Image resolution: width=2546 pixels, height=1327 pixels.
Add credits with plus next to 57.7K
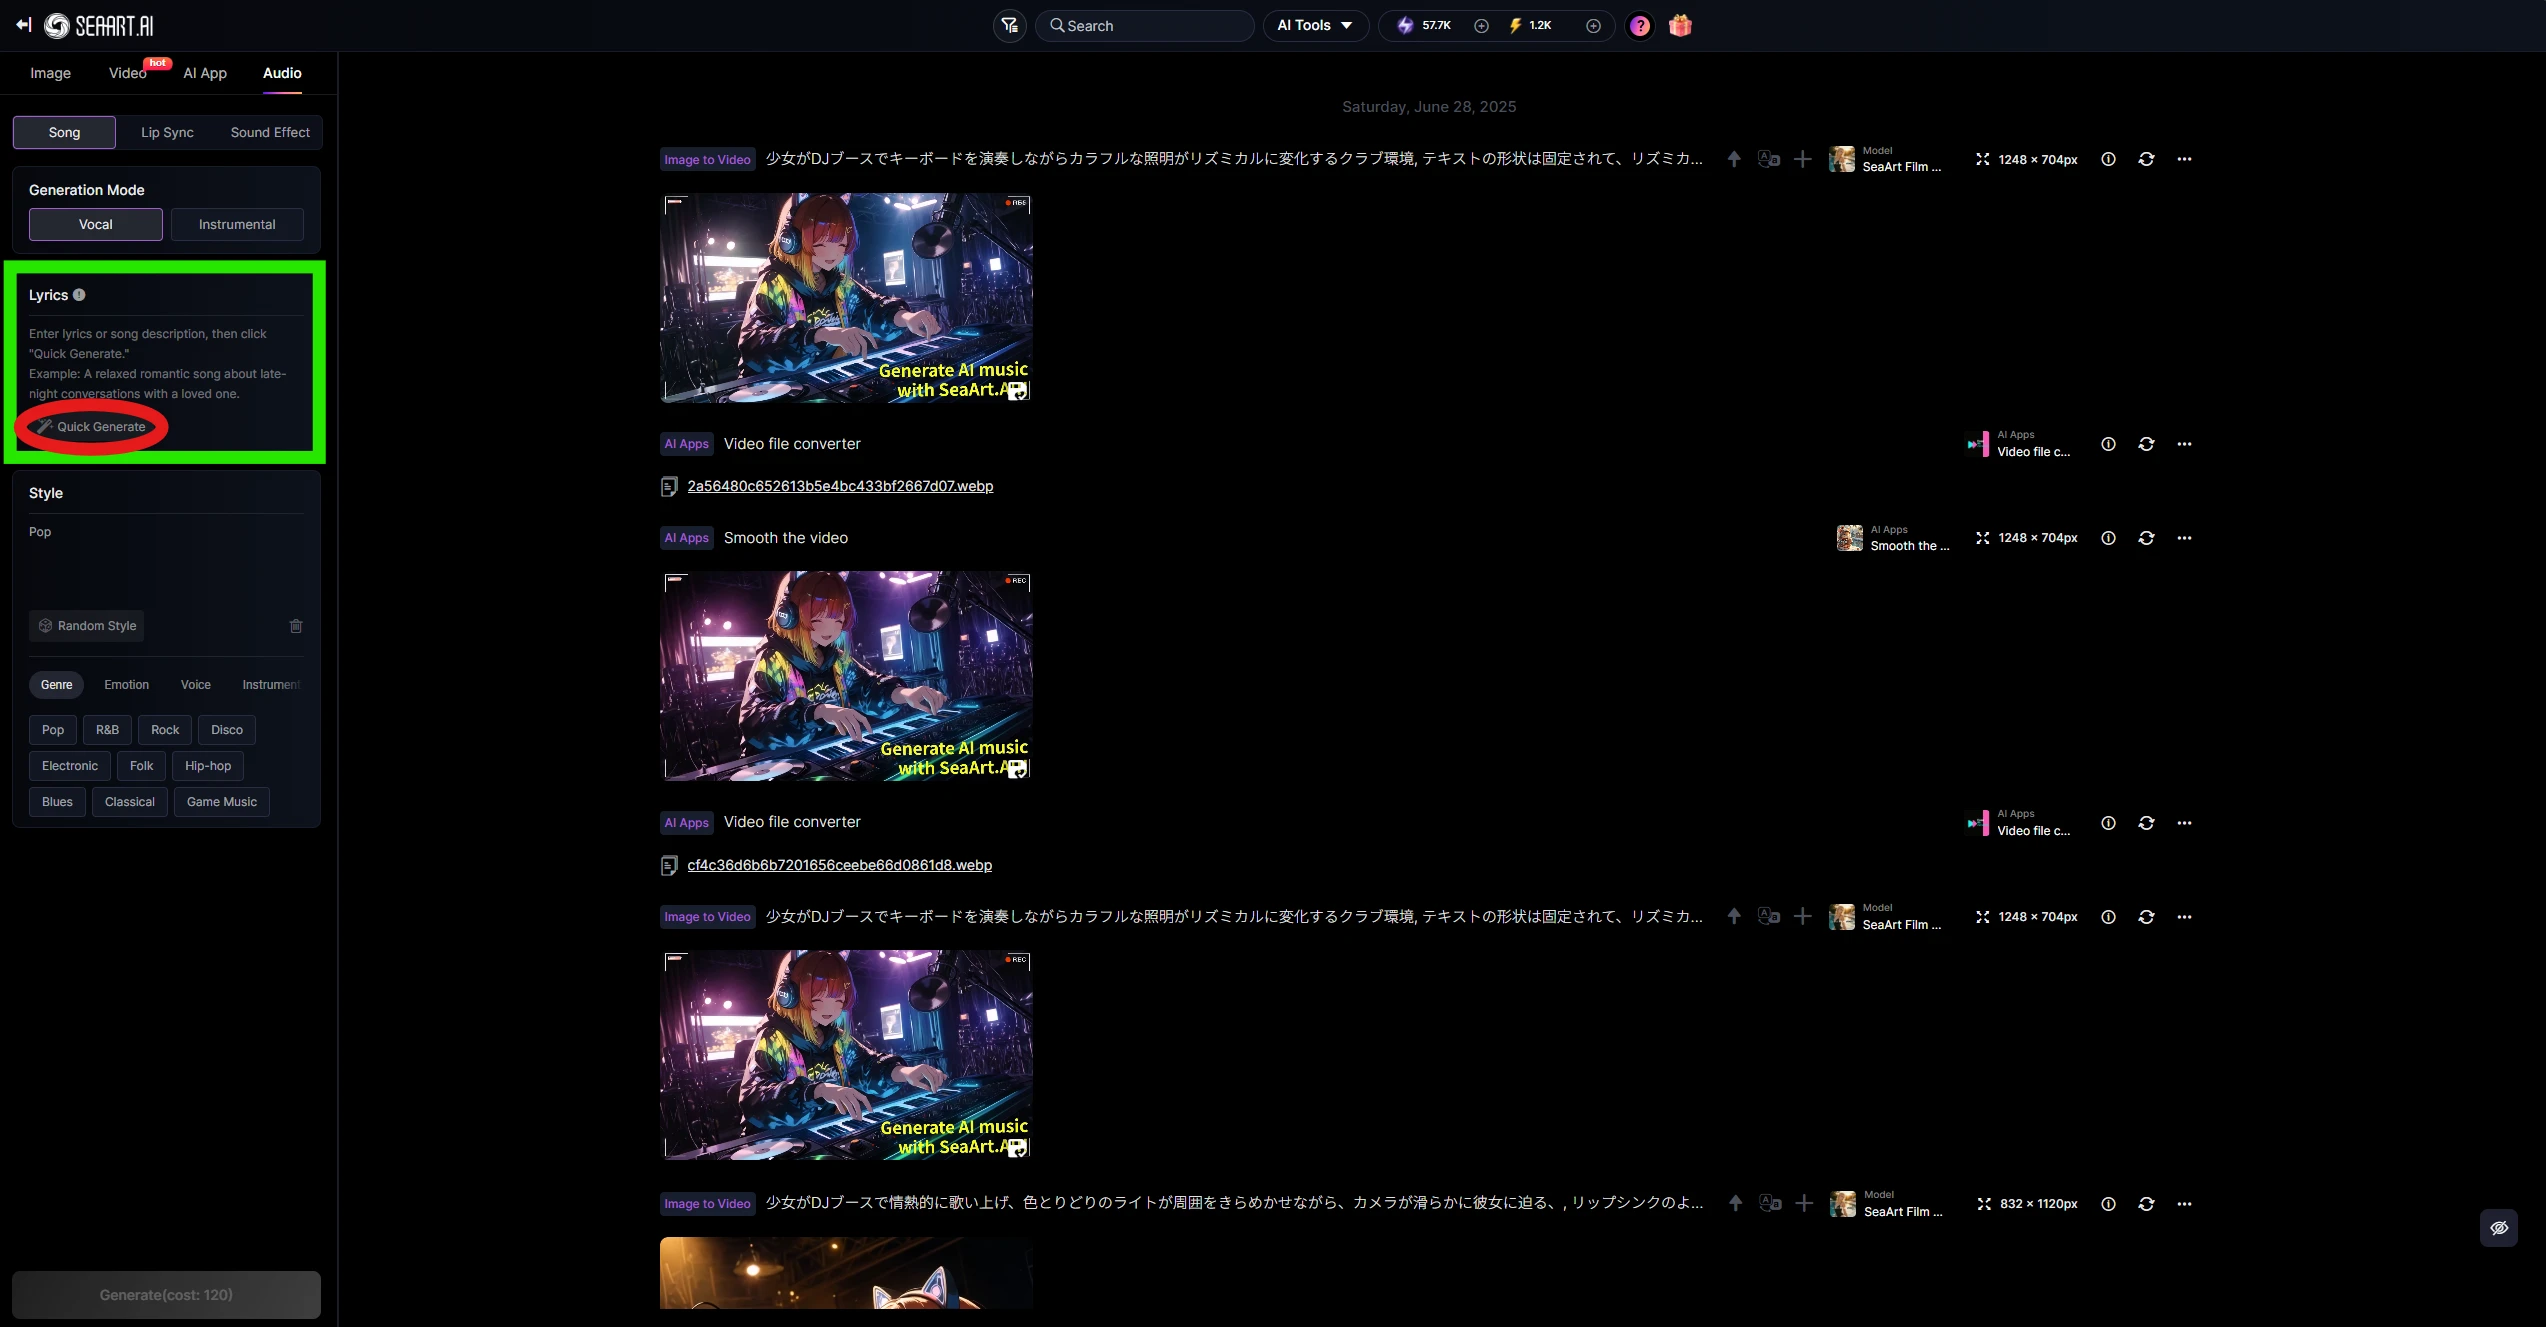pos(1481,26)
